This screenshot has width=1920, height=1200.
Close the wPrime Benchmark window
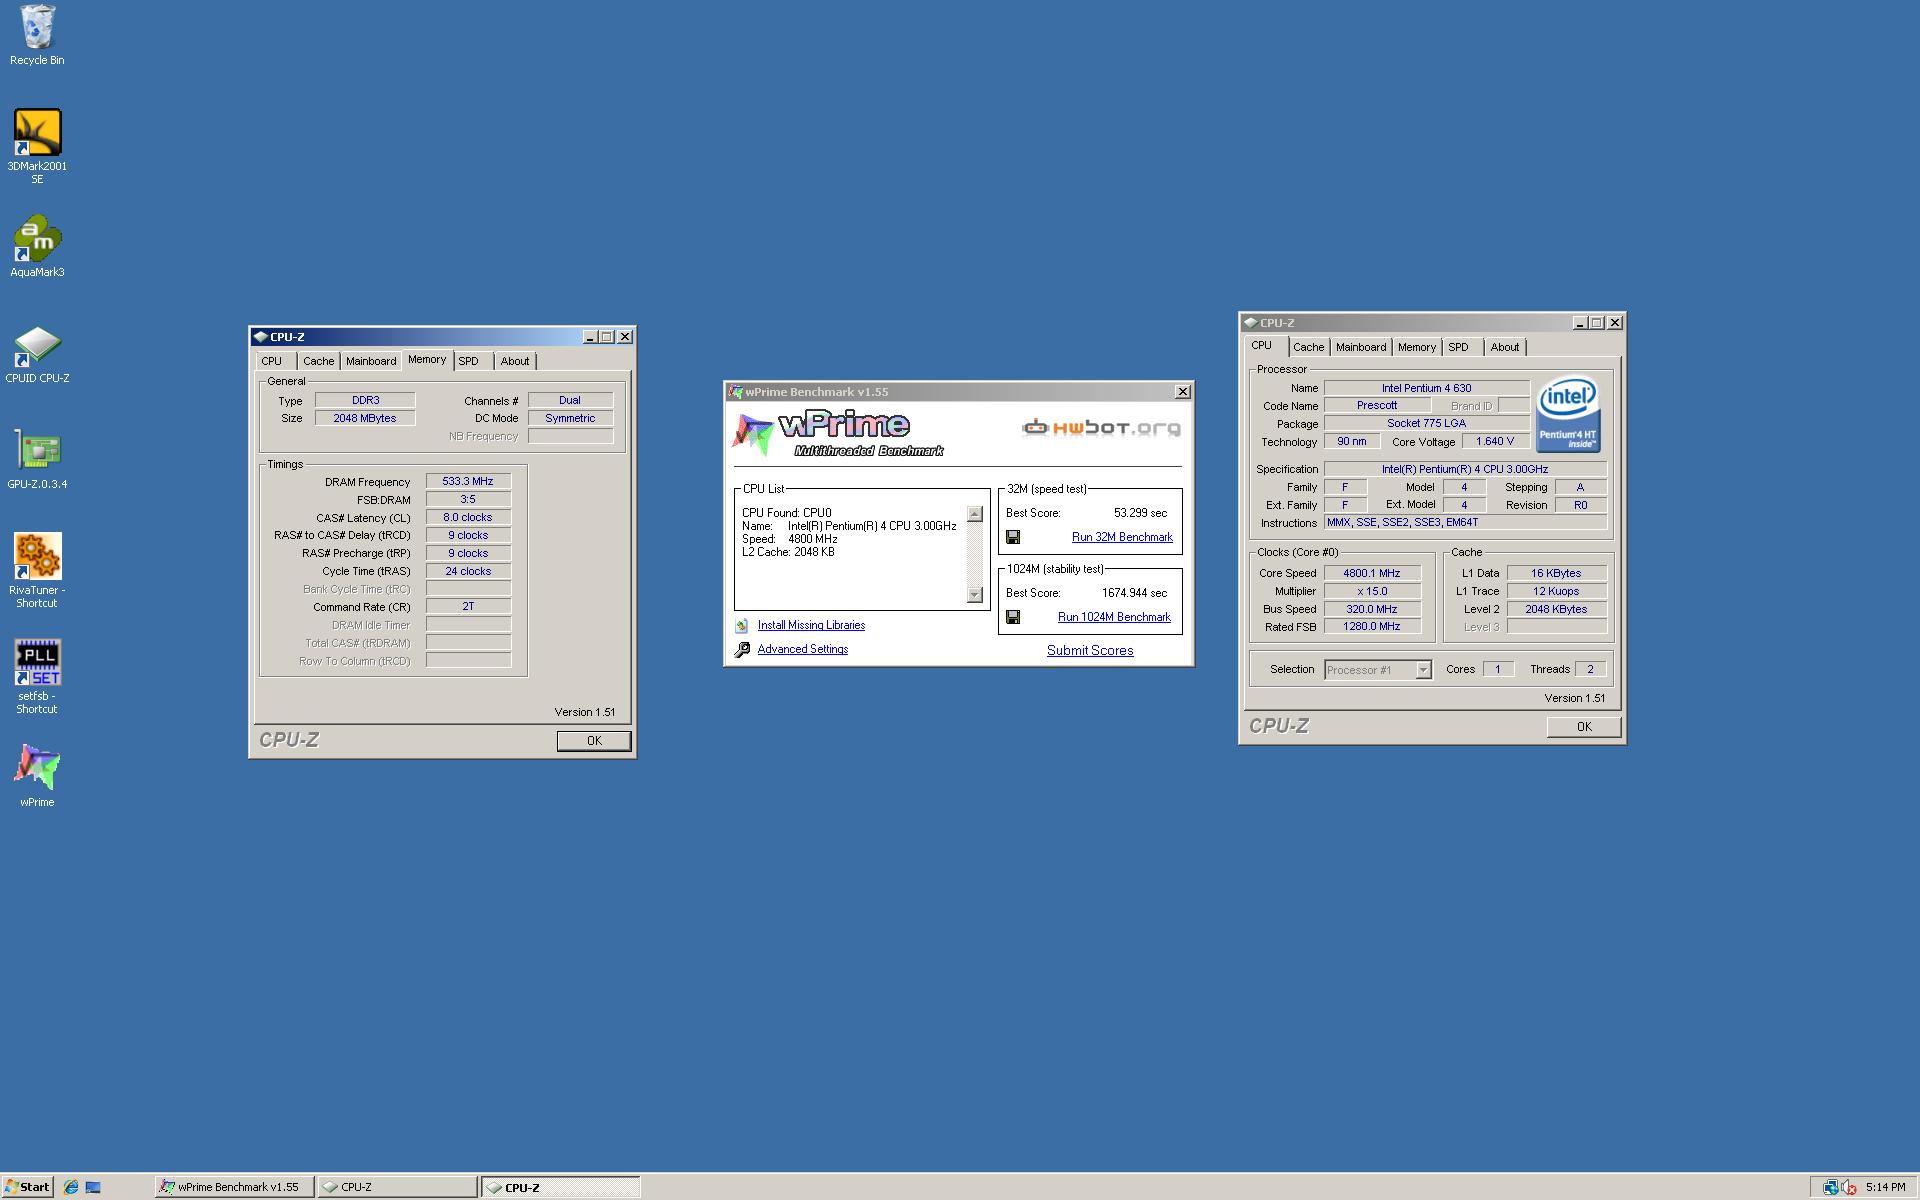[x=1182, y=392]
